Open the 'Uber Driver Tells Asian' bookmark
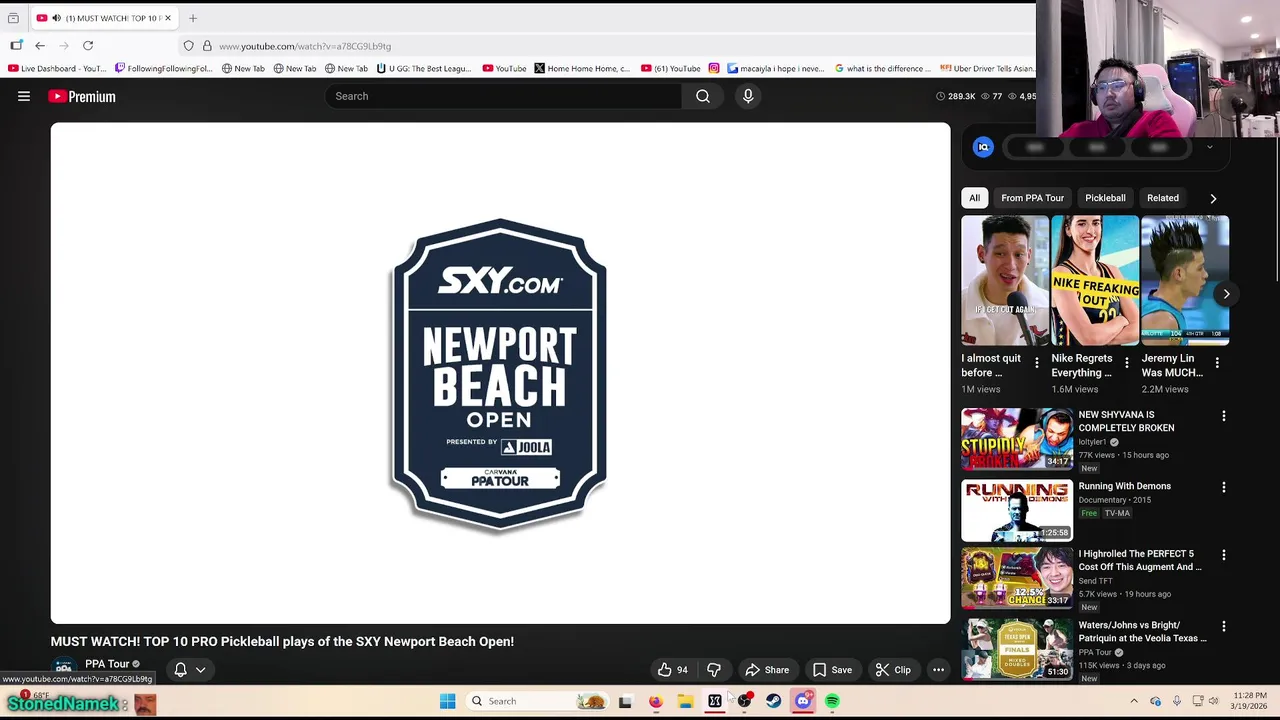Viewport: 1280px width, 720px height. [987, 68]
